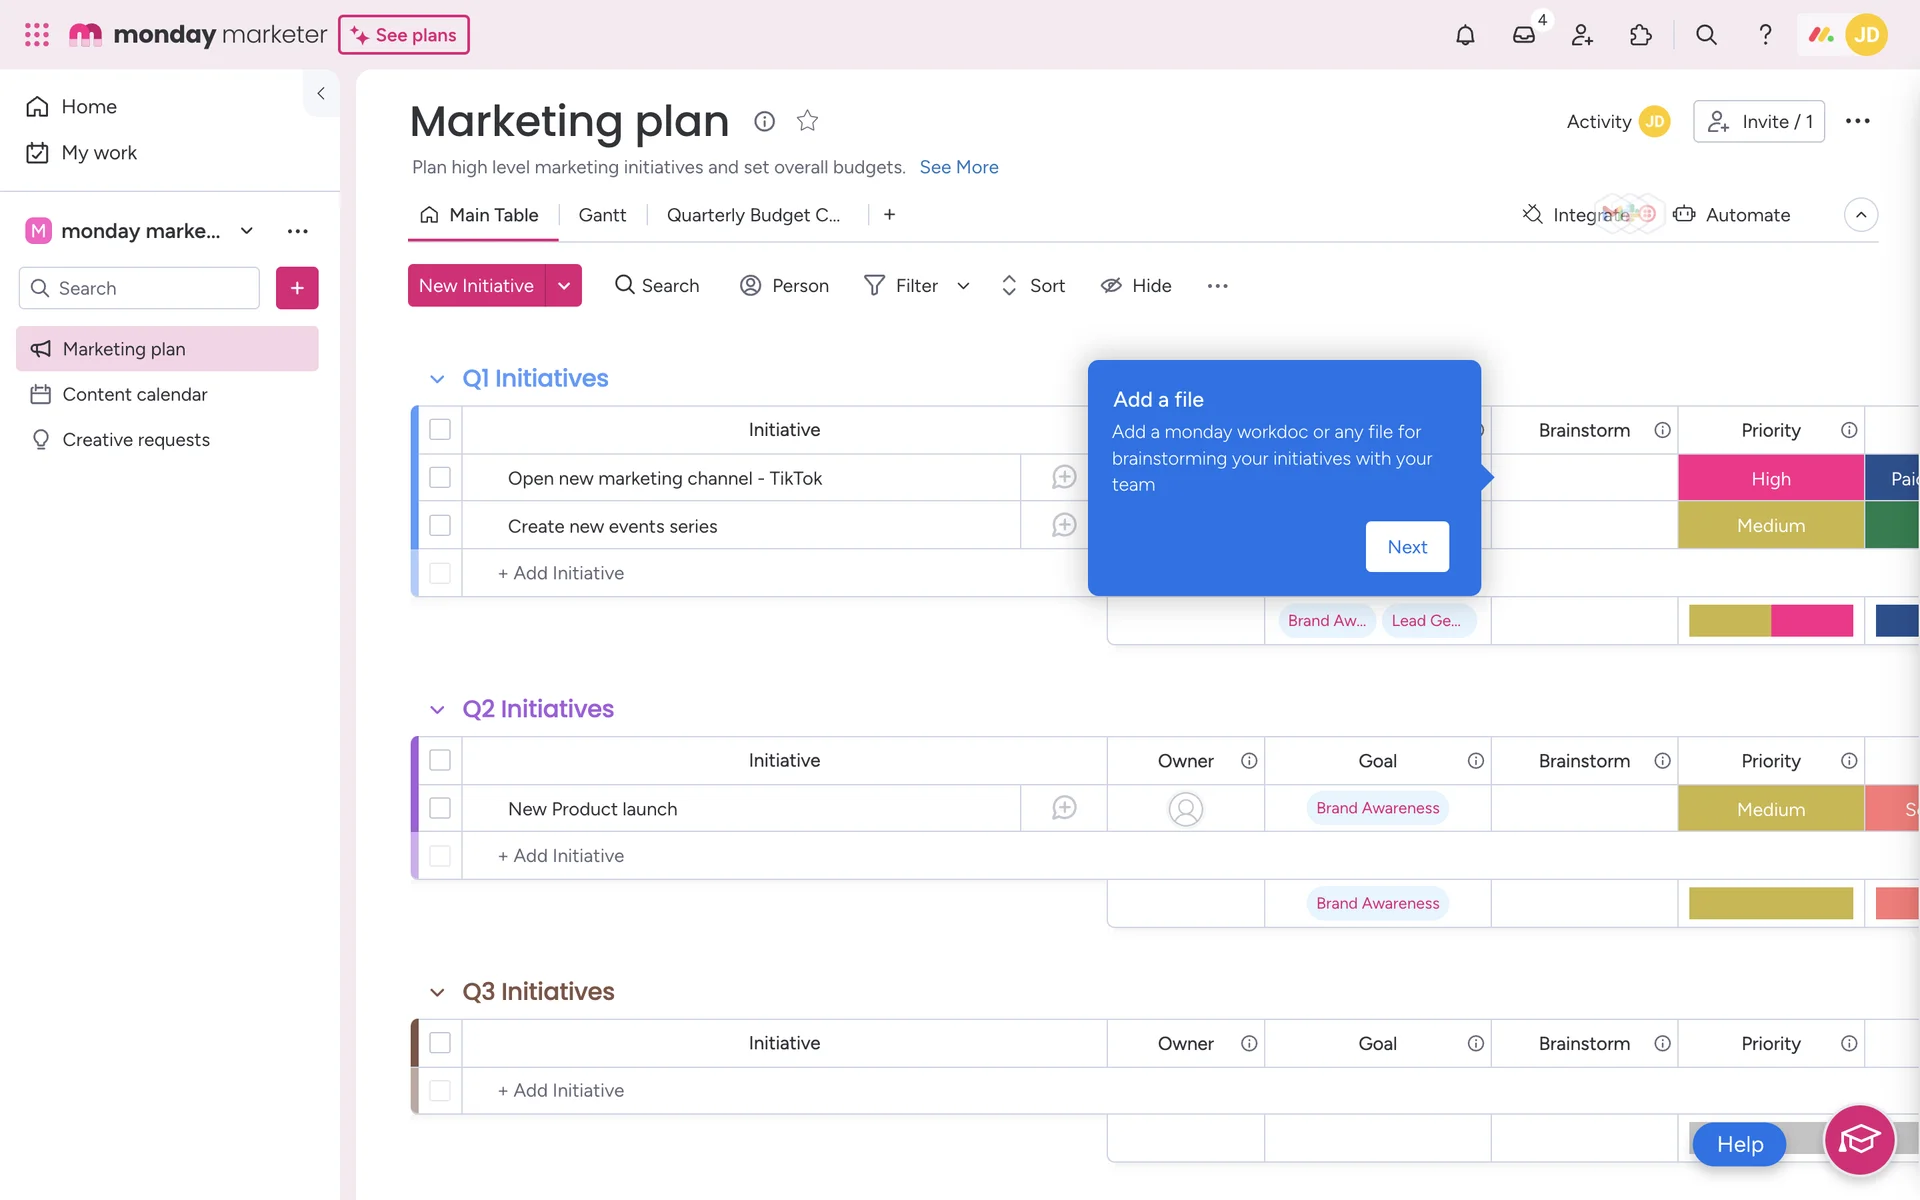Check the New Product launch row checkbox
Image resolution: width=1920 pixels, height=1200 pixels.
pyautogui.click(x=440, y=808)
